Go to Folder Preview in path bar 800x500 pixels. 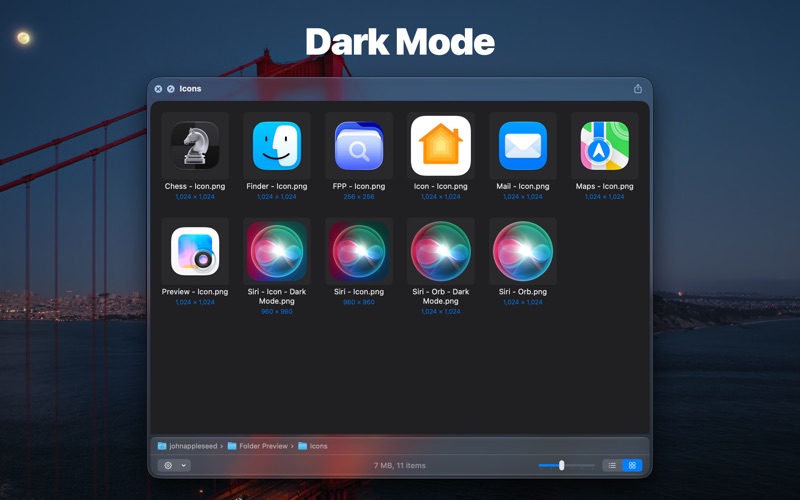pyautogui.click(x=258, y=446)
